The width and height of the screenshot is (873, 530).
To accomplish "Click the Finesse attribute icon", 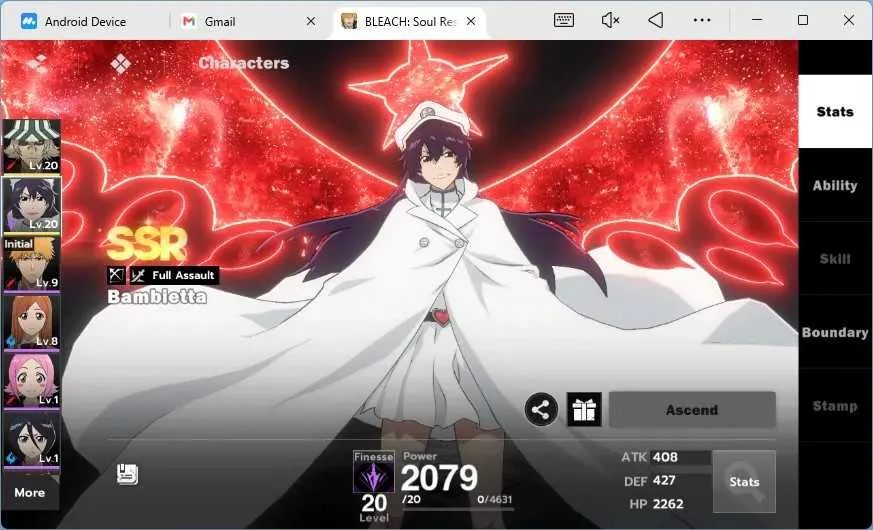I will coord(374,472).
